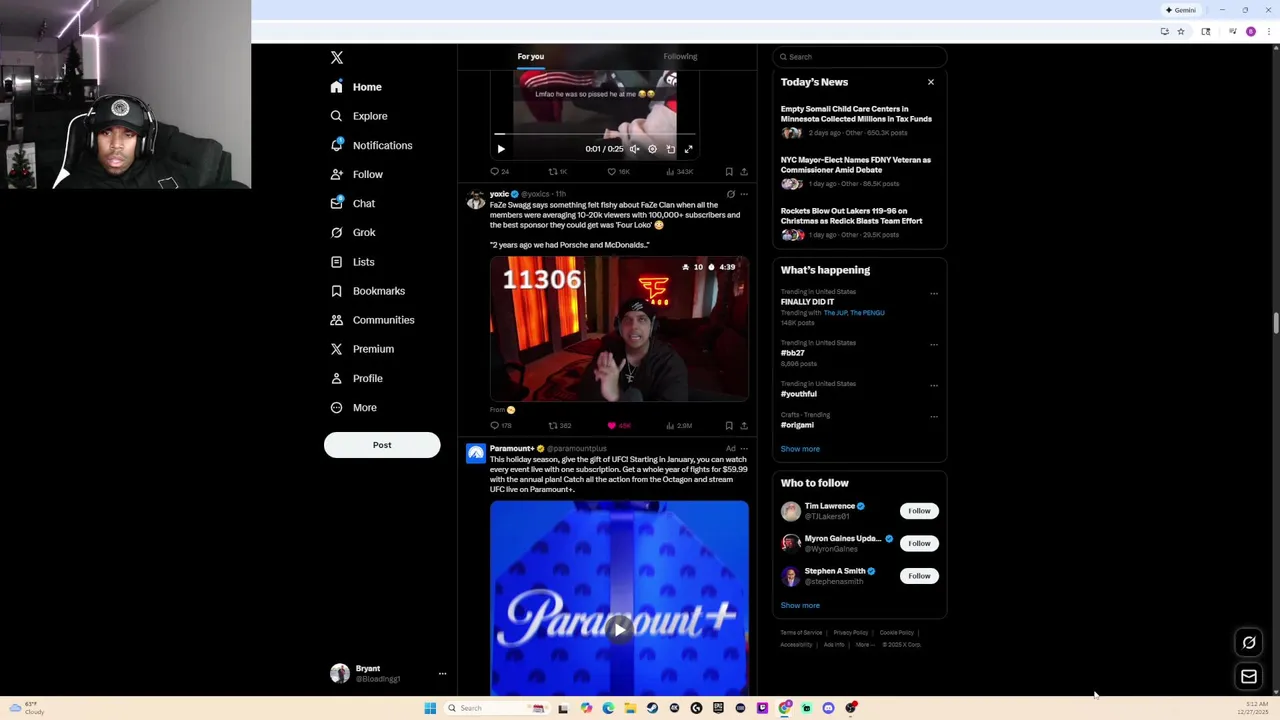The image size is (1280, 720).
Task: Follow Myron Gaines Update
Action: click(919, 543)
